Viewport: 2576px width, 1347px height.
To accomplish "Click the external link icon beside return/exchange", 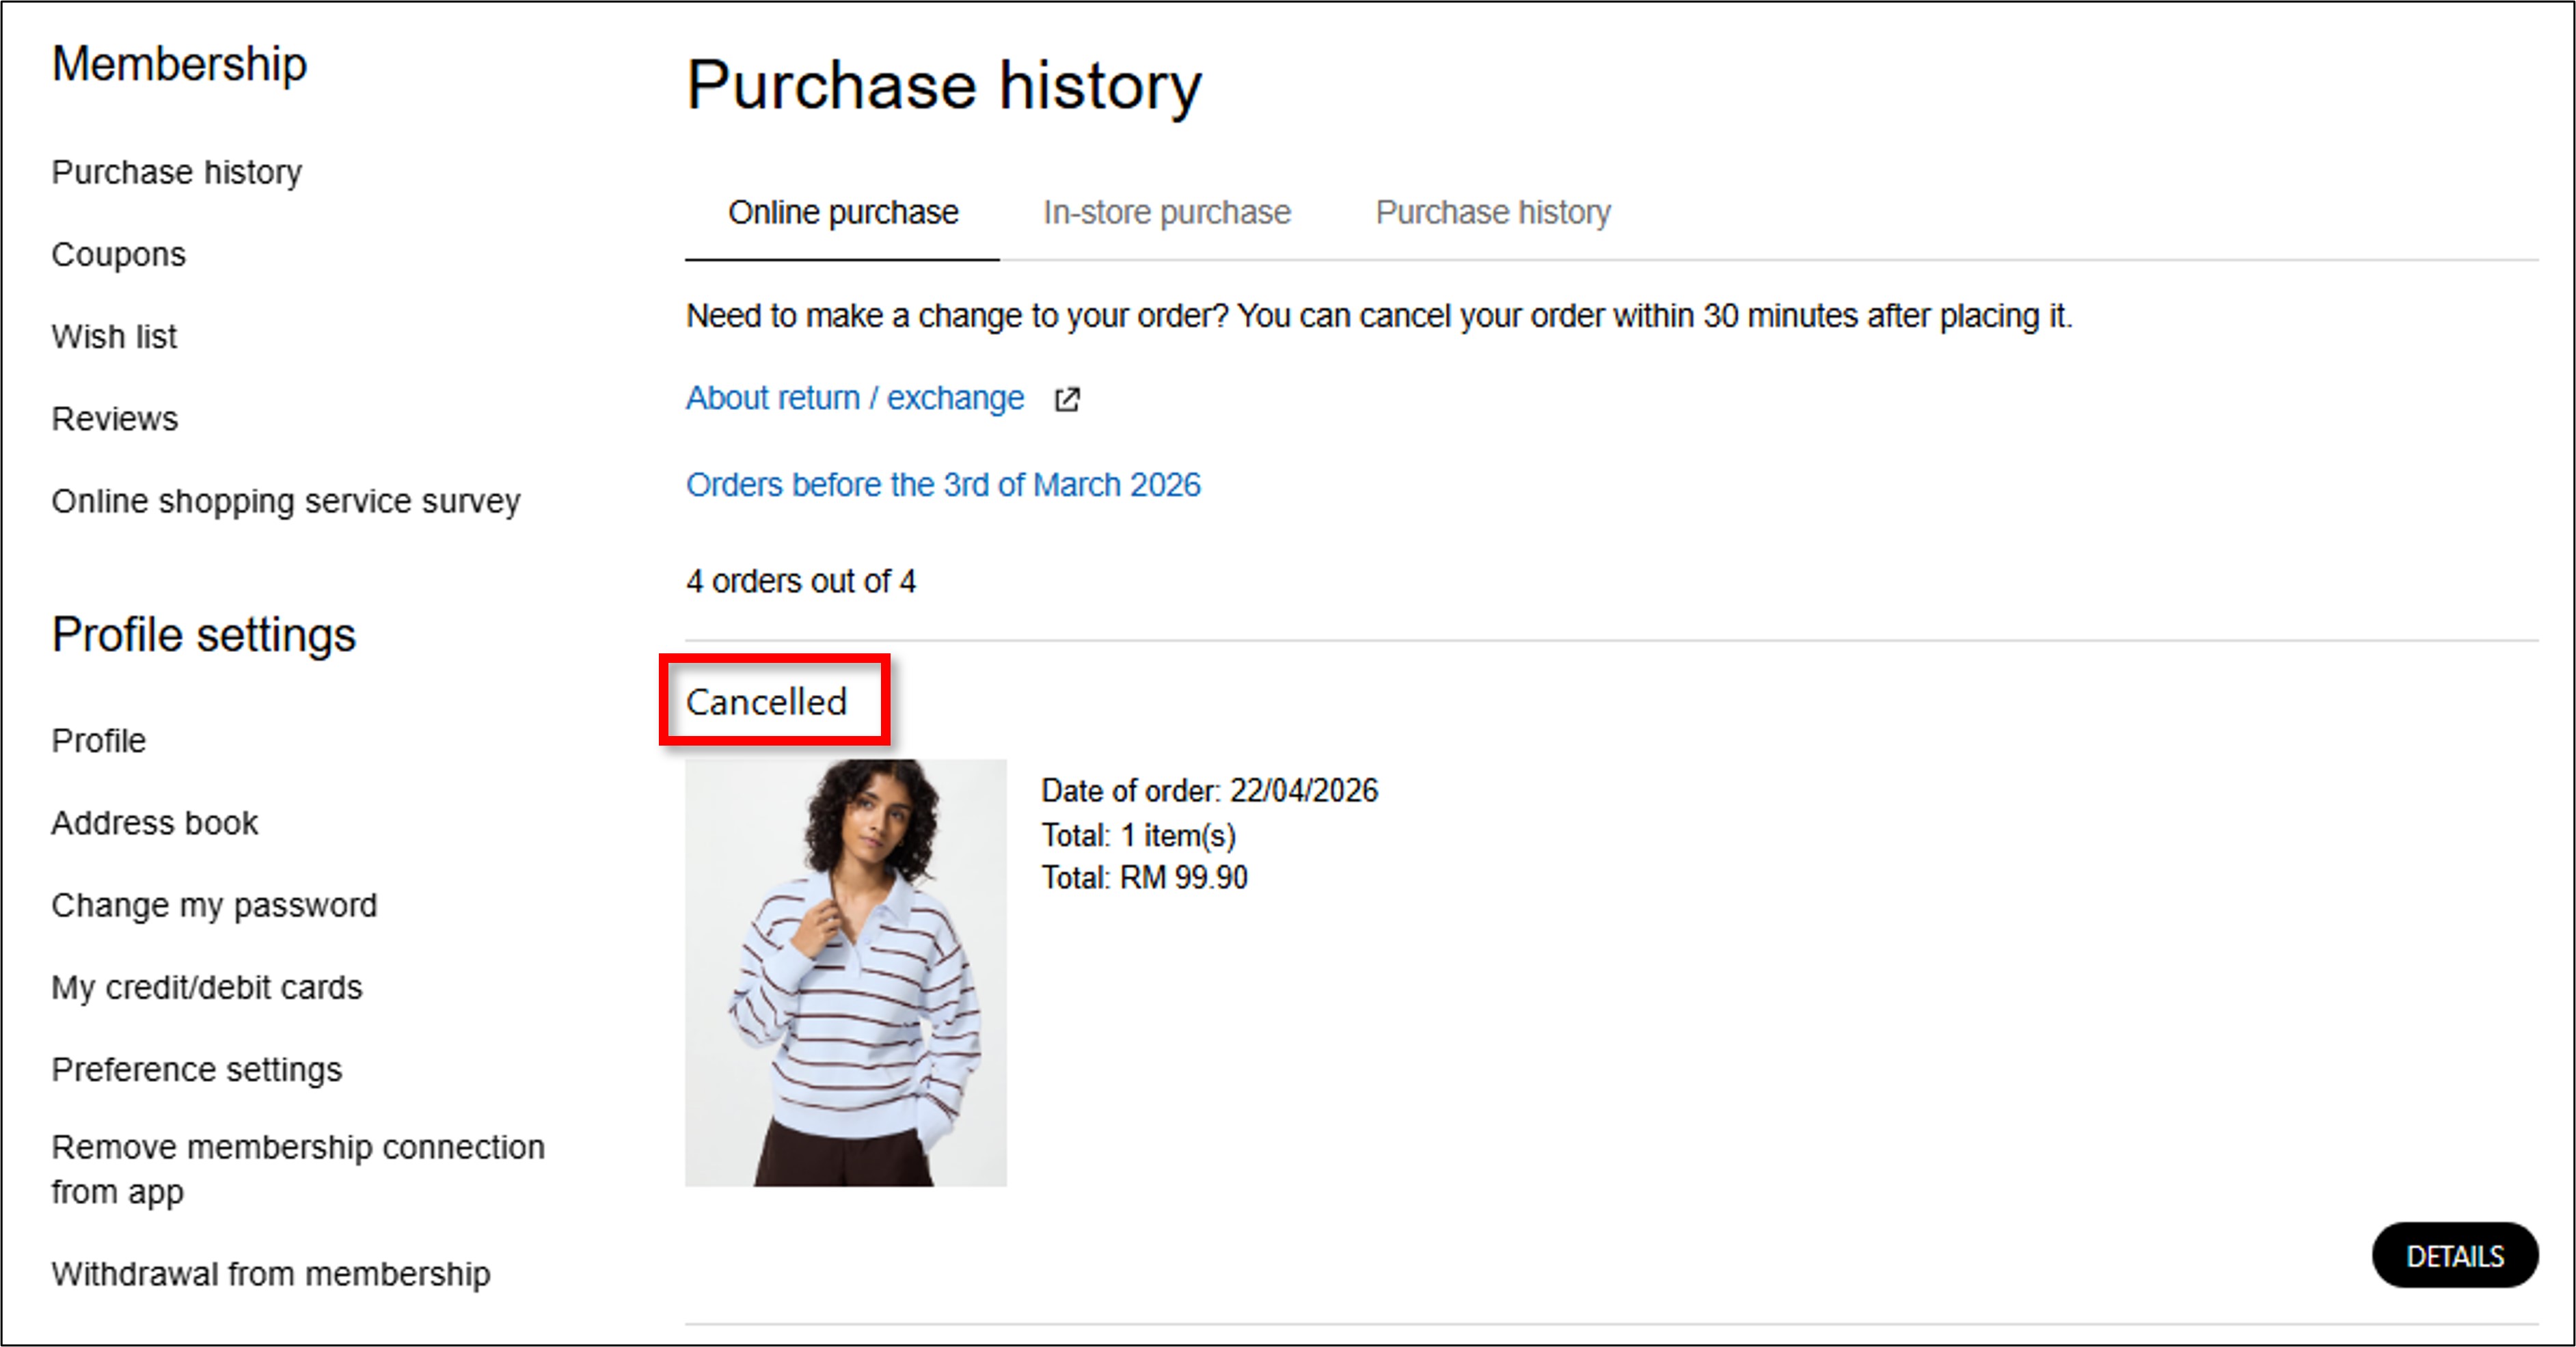I will 1067,399.
